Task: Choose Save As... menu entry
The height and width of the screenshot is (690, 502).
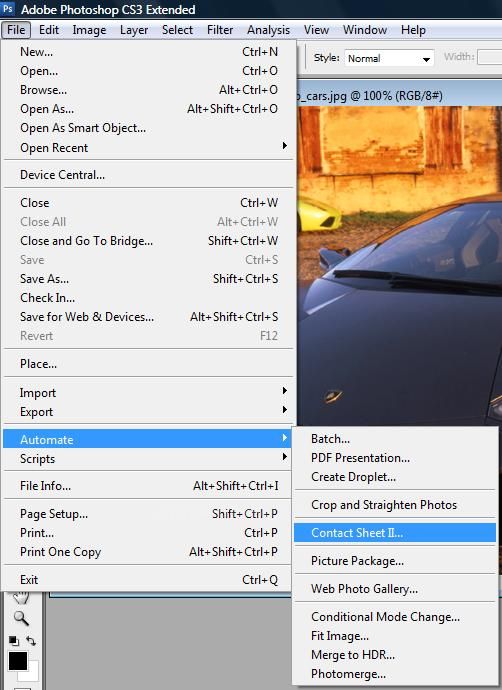Action: [x=149, y=279]
